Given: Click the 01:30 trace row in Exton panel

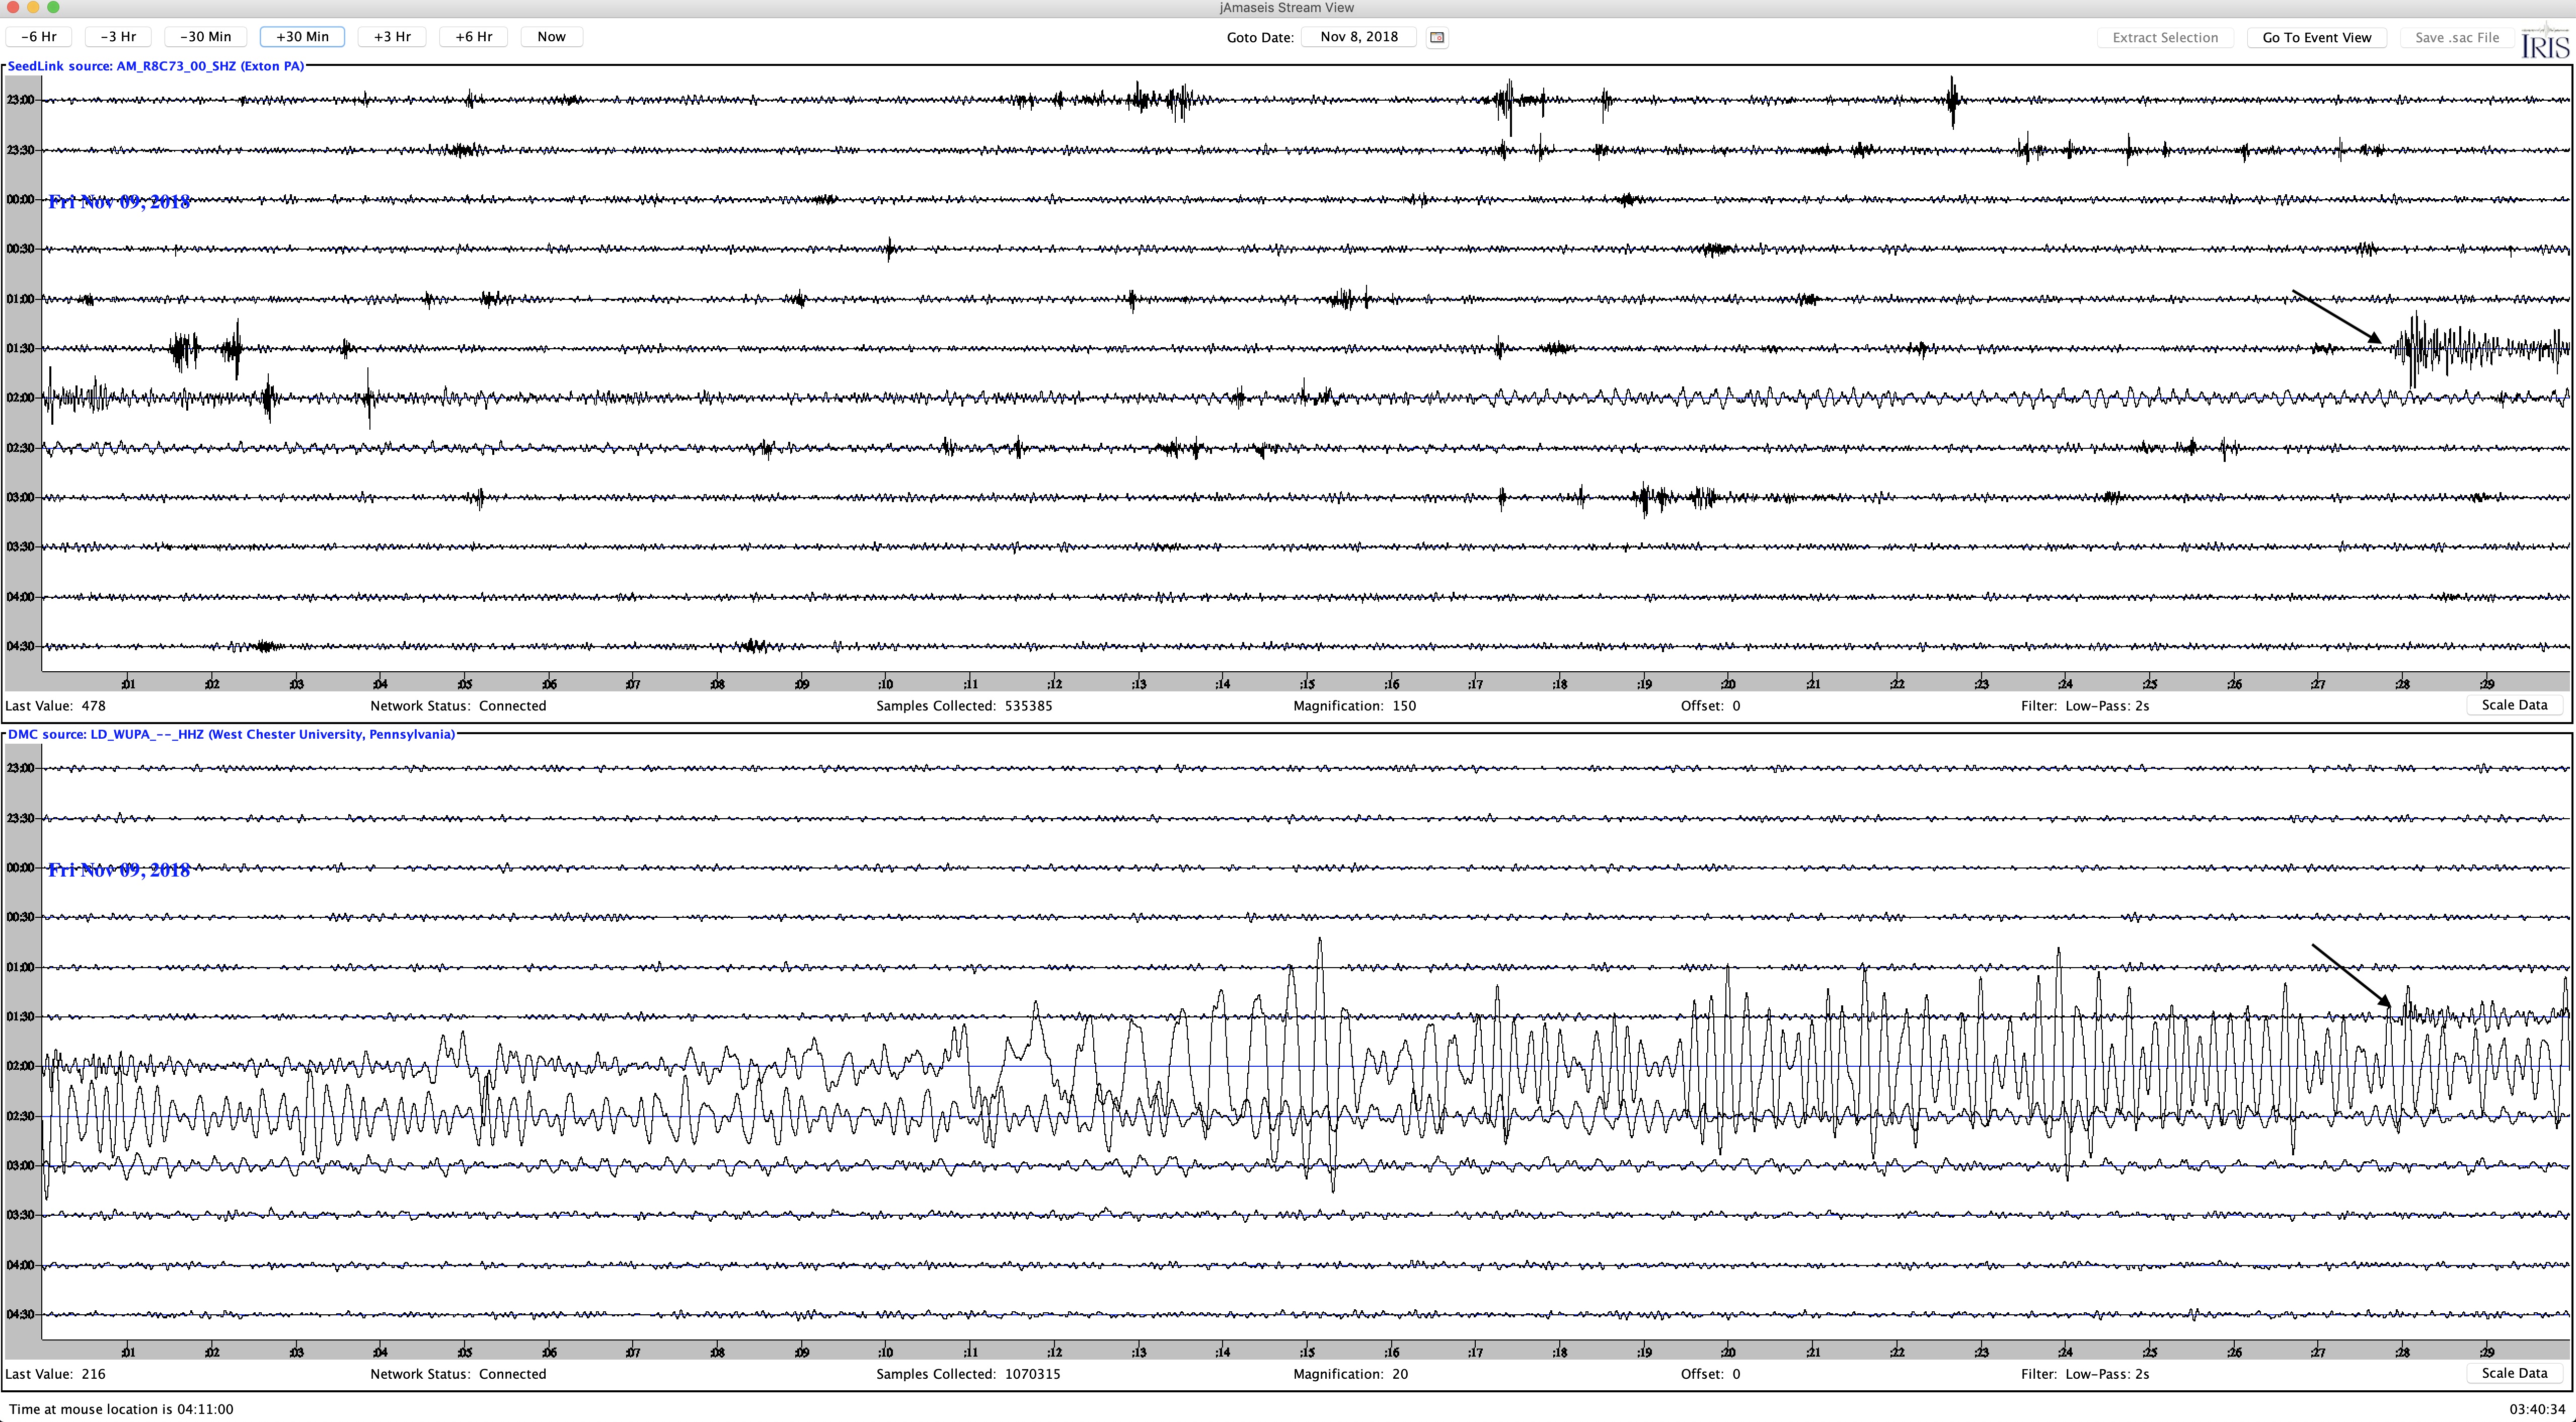Looking at the screenshot, I should click(1306, 348).
